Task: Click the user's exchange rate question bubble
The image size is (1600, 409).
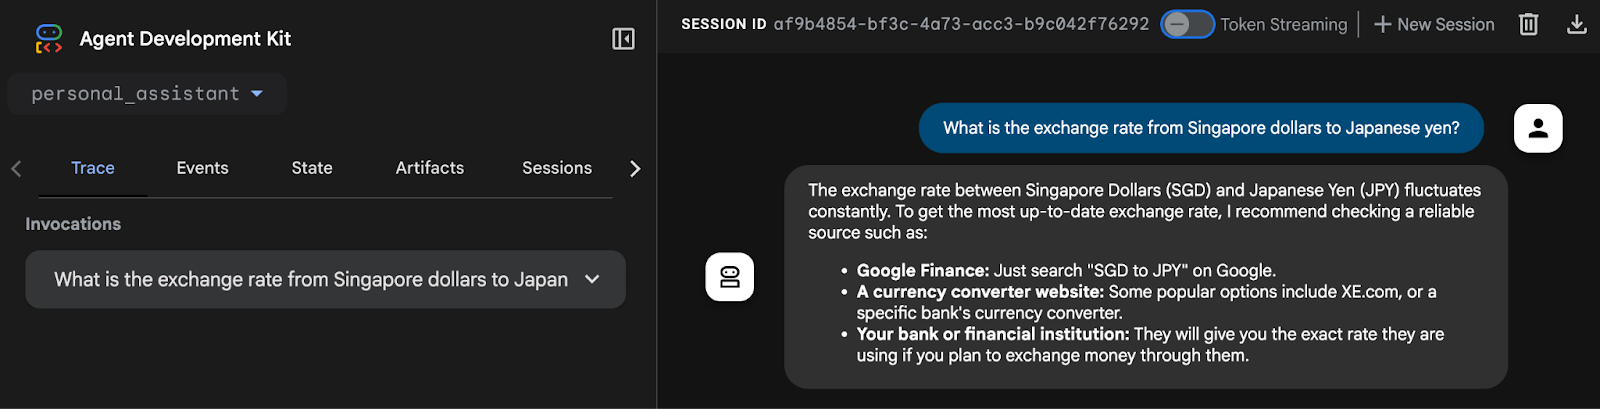Action: [x=1201, y=128]
